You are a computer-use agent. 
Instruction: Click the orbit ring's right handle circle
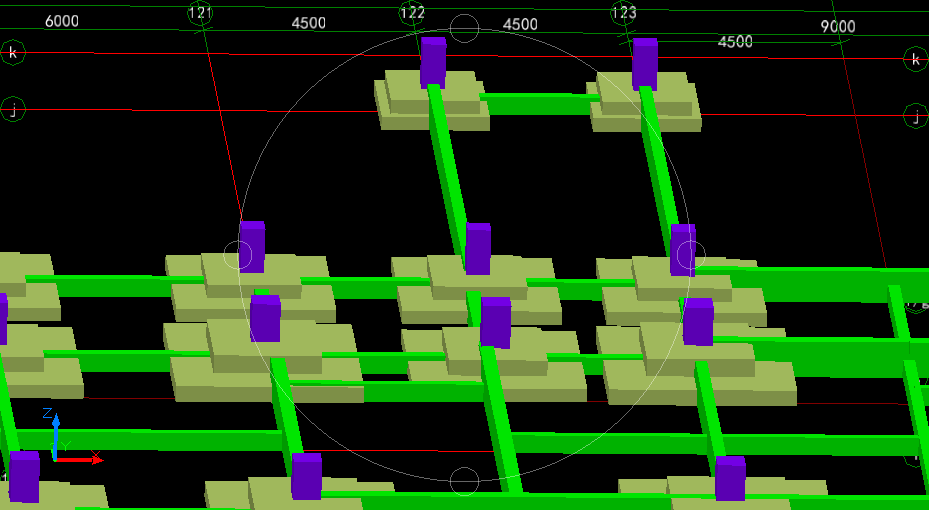click(691, 255)
